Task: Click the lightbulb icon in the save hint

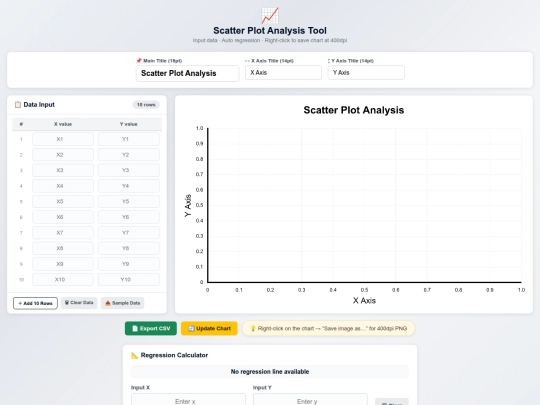Action: coord(253,329)
